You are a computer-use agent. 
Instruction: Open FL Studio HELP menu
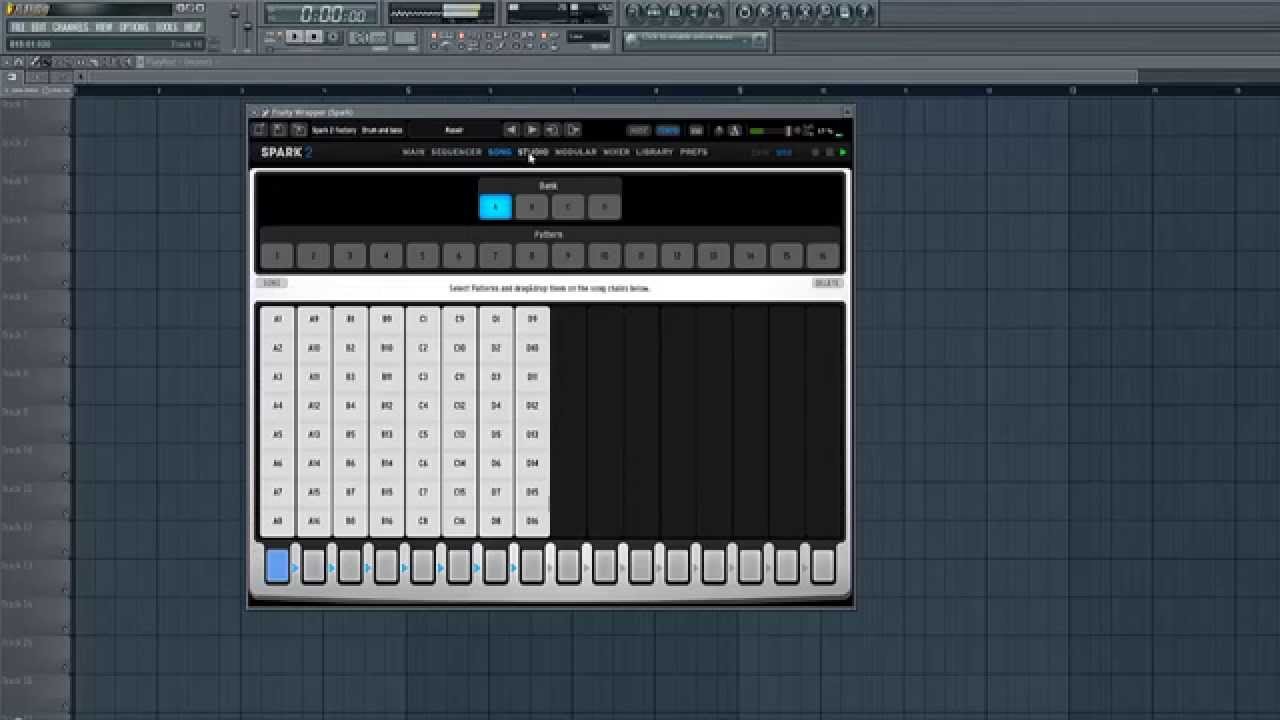pyautogui.click(x=192, y=27)
